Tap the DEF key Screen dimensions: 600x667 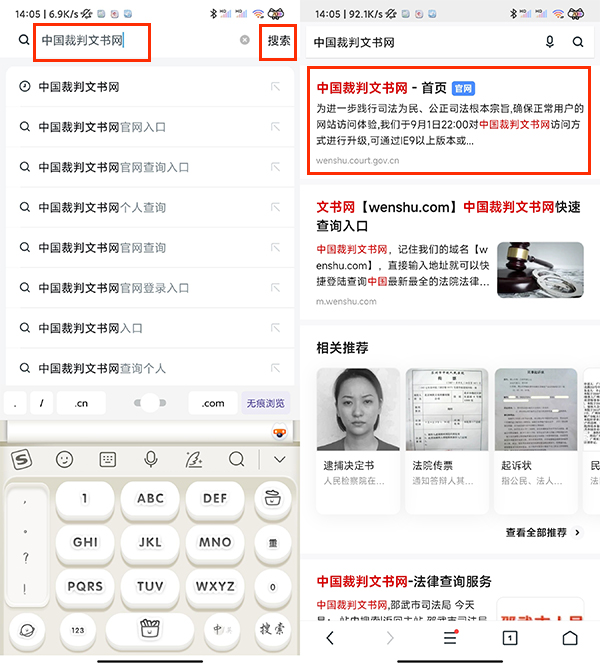(215, 499)
